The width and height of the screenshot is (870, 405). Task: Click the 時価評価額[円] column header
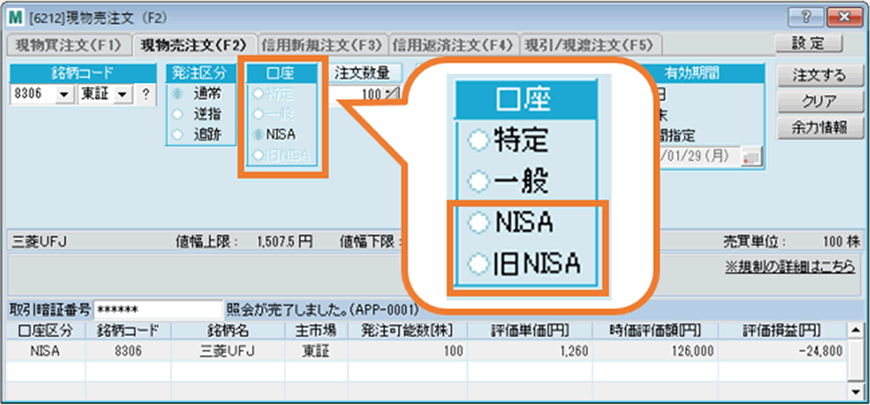tap(655, 331)
